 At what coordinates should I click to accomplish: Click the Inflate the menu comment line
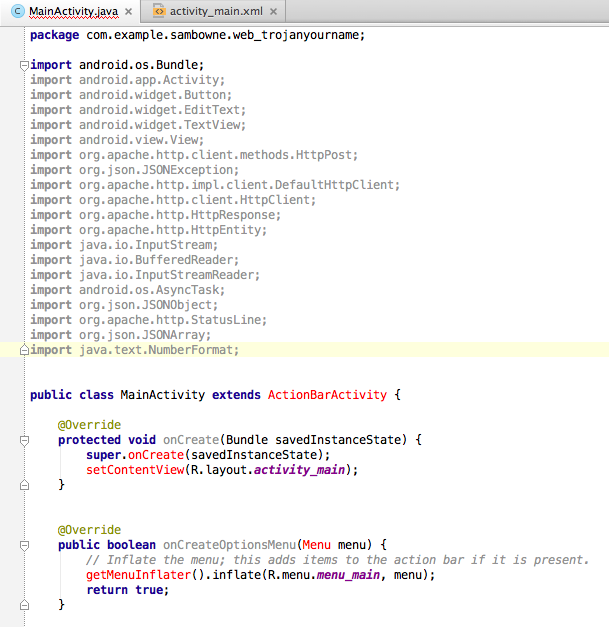point(337,560)
